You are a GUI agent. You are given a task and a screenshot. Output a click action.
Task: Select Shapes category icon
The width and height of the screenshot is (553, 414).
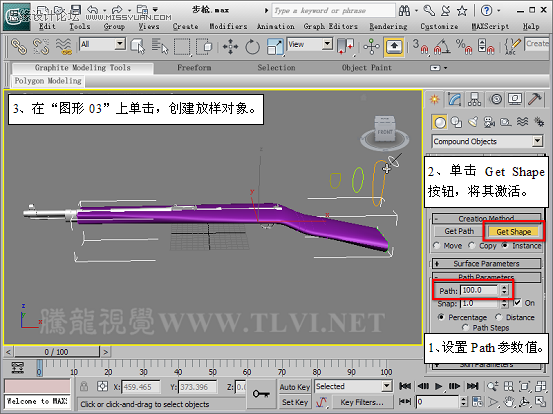[x=457, y=122]
